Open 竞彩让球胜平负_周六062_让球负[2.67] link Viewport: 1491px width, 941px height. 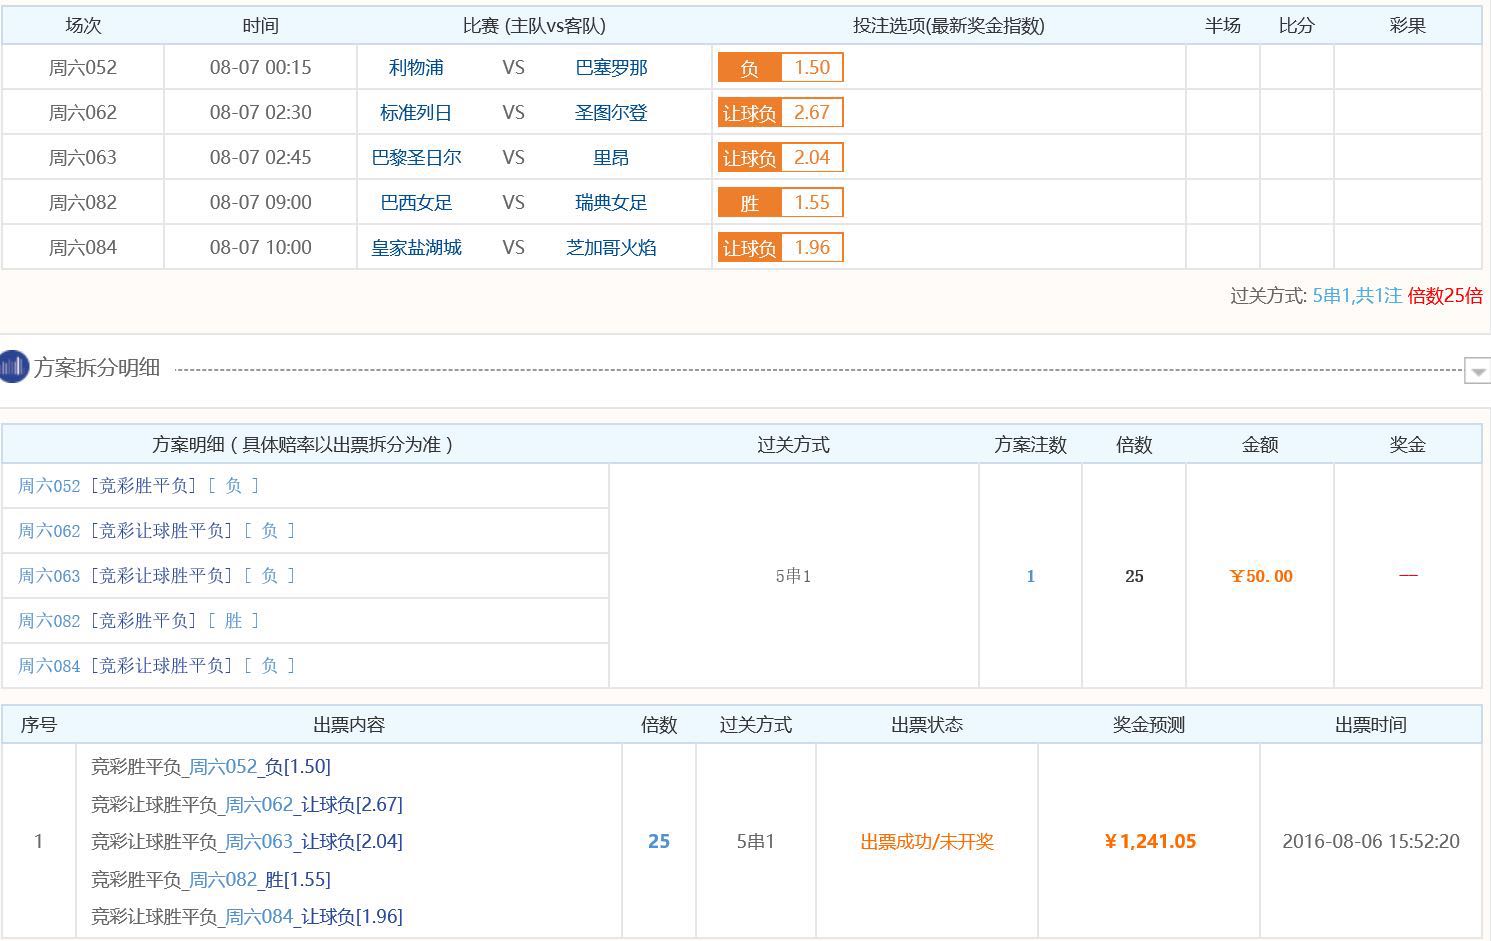click(244, 804)
